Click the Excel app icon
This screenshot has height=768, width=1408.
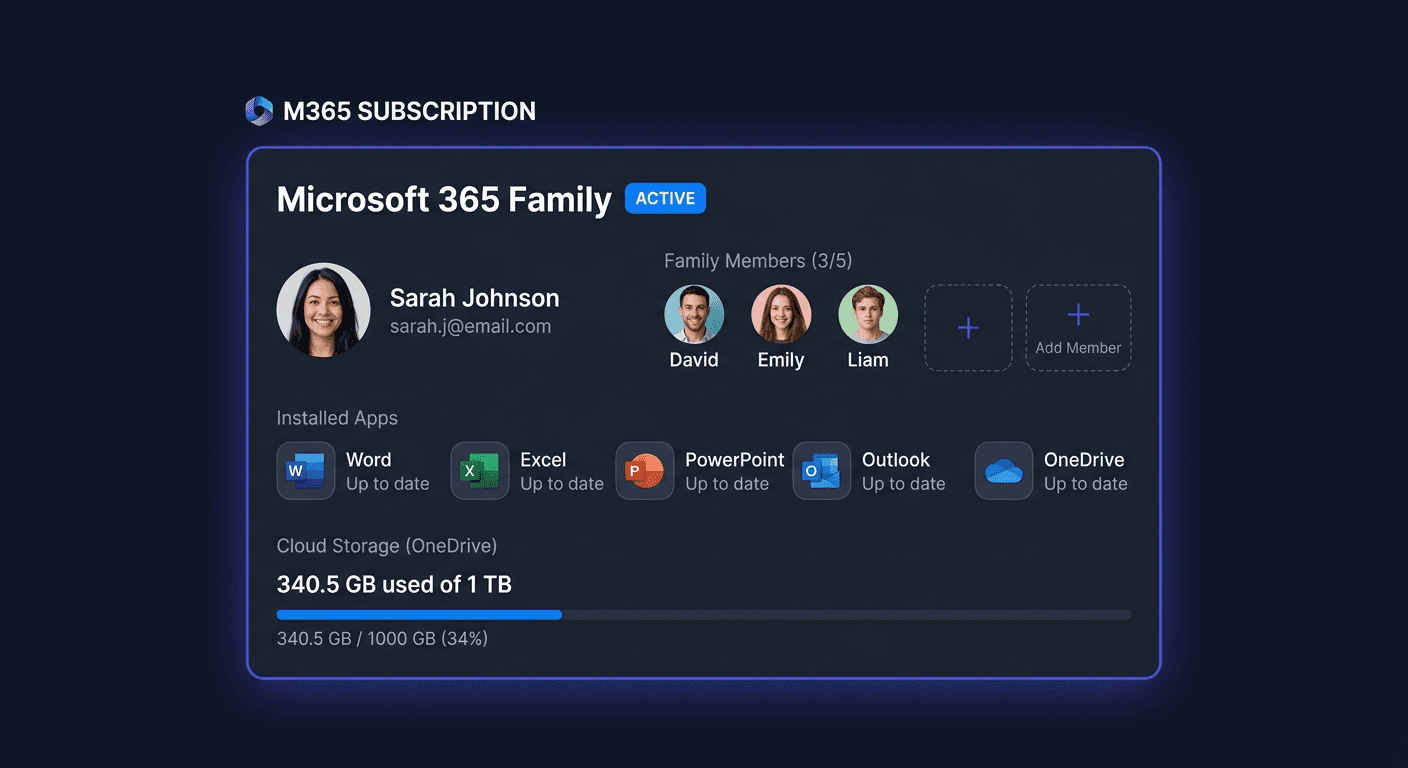tap(479, 471)
